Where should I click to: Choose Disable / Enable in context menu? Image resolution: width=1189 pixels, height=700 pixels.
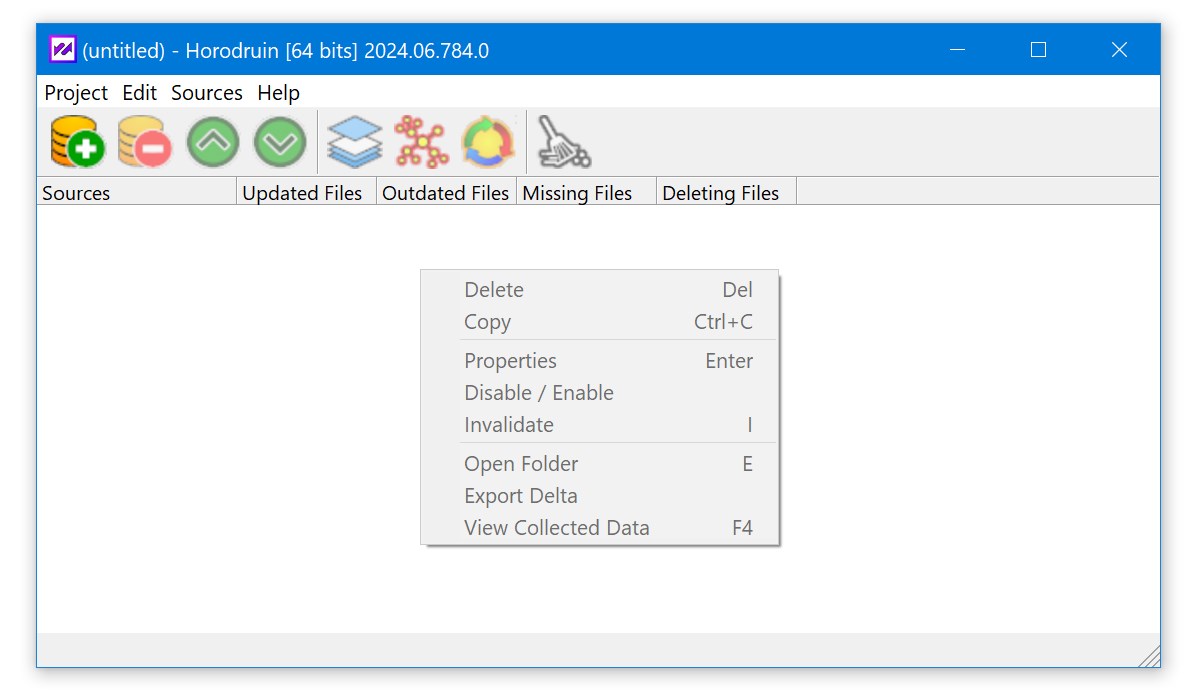point(539,393)
